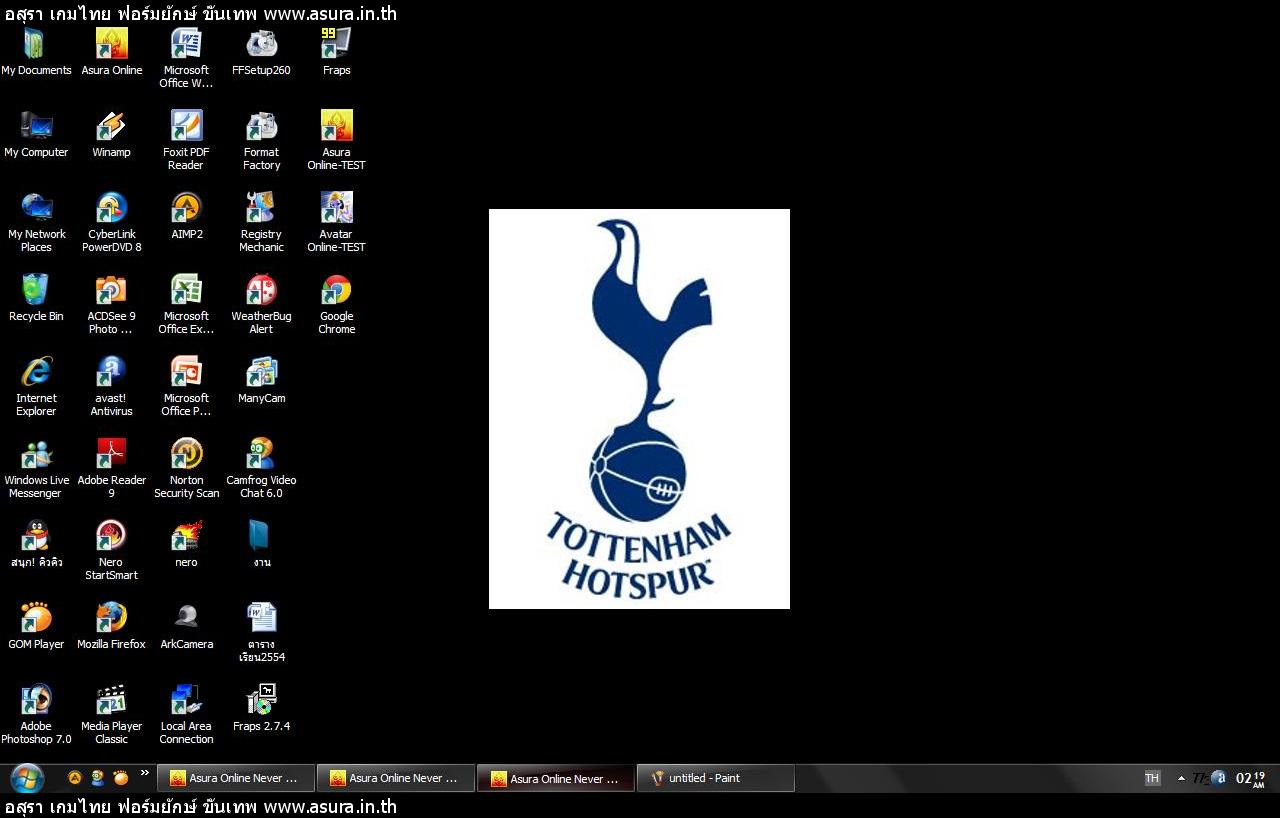Click the GOM Player quick launch icon
The width and height of the screenshot is (1280, 818).
pyautogui.click(x=121, y=777)
